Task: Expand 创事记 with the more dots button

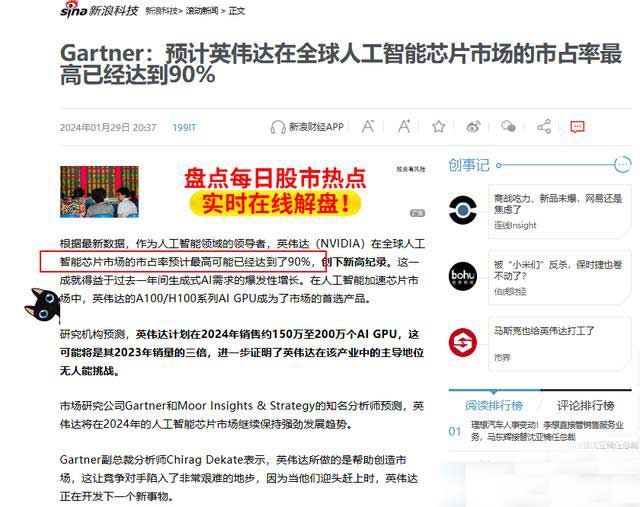Action: (620, 165)
